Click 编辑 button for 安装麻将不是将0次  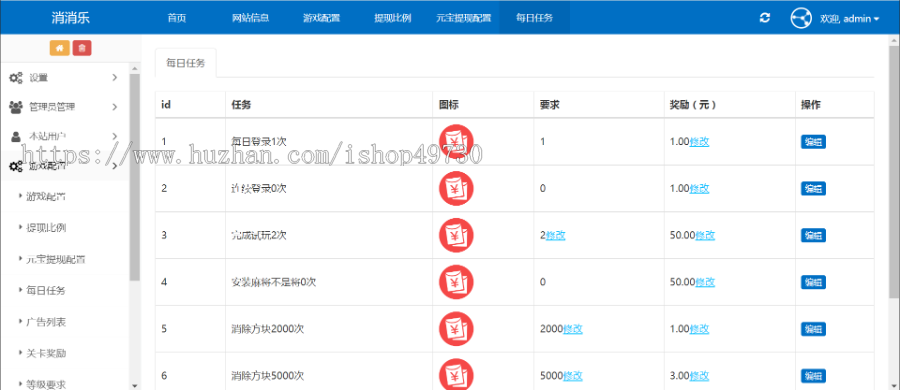813,282
